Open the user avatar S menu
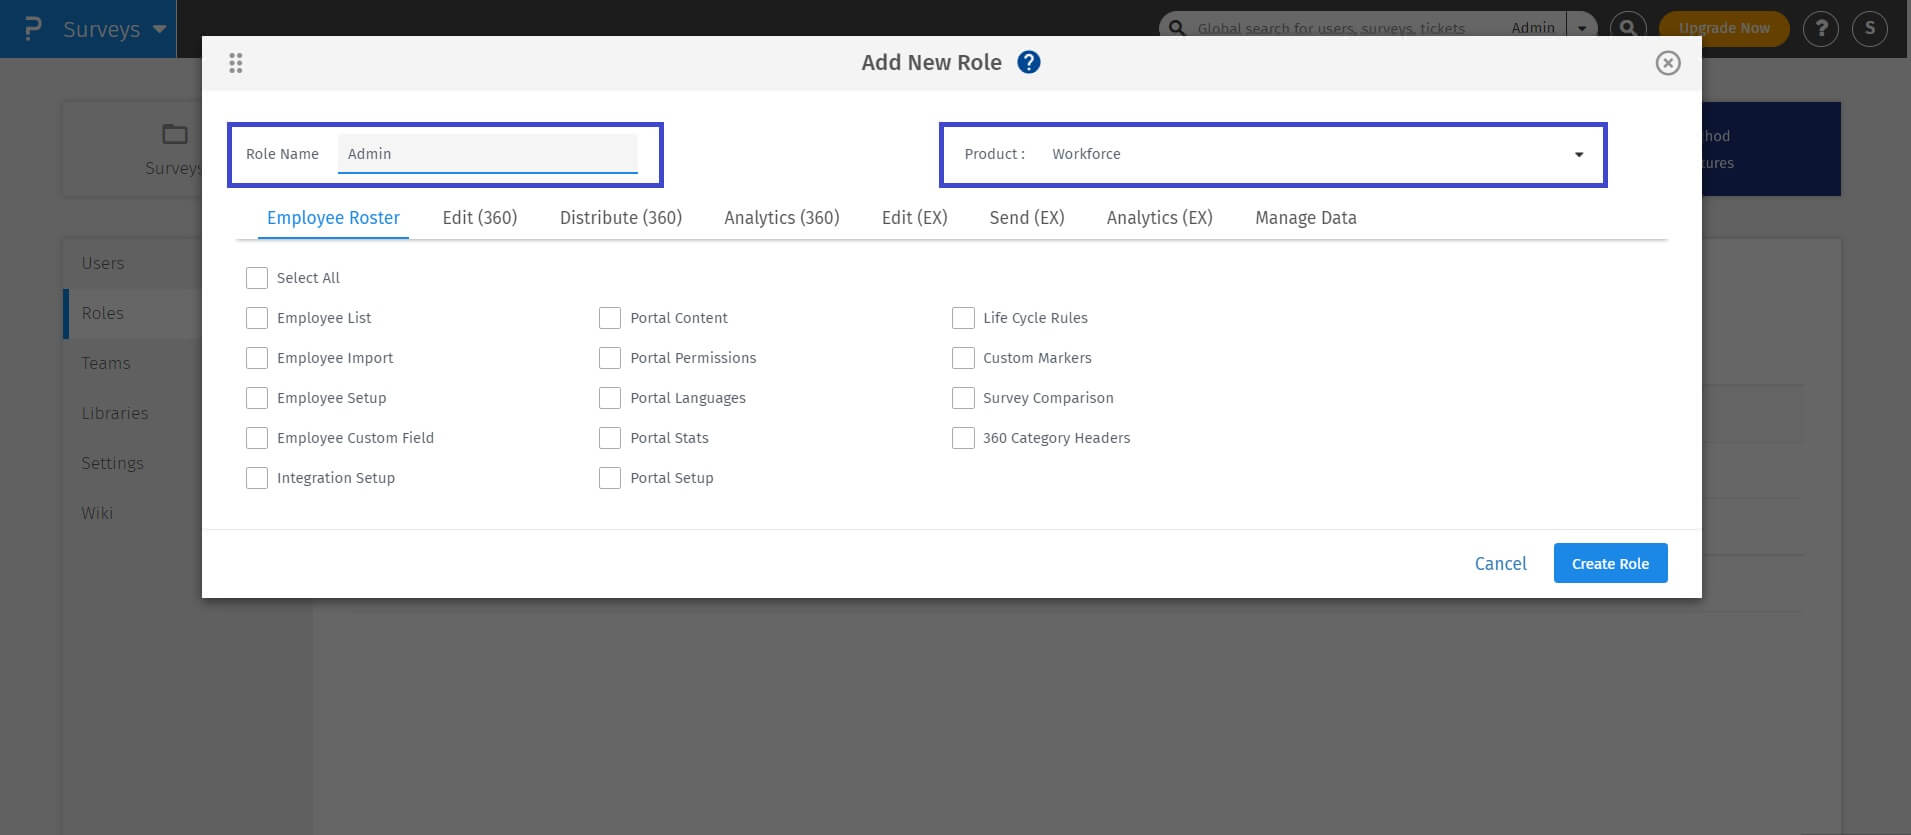This screenshot has width=1911, height=835. point(1870,29)
